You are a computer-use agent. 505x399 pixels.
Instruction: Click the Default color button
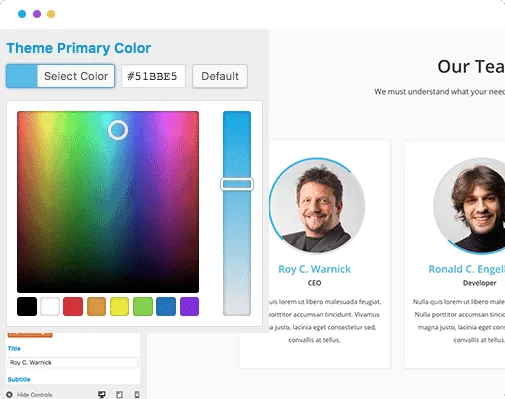(x=220, y=76)
